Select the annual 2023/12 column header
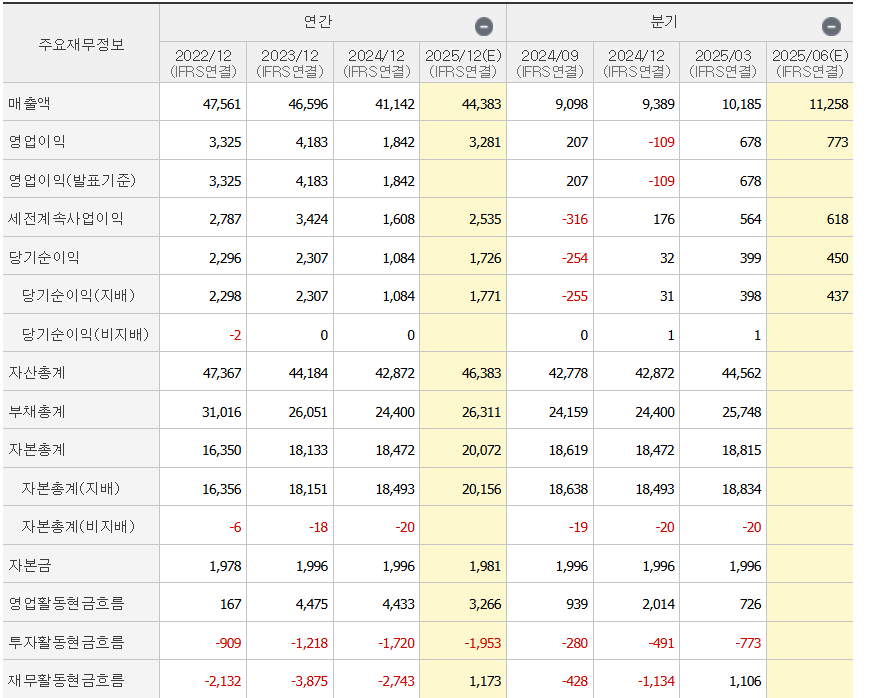869x698 pixels. pos(290,63)
